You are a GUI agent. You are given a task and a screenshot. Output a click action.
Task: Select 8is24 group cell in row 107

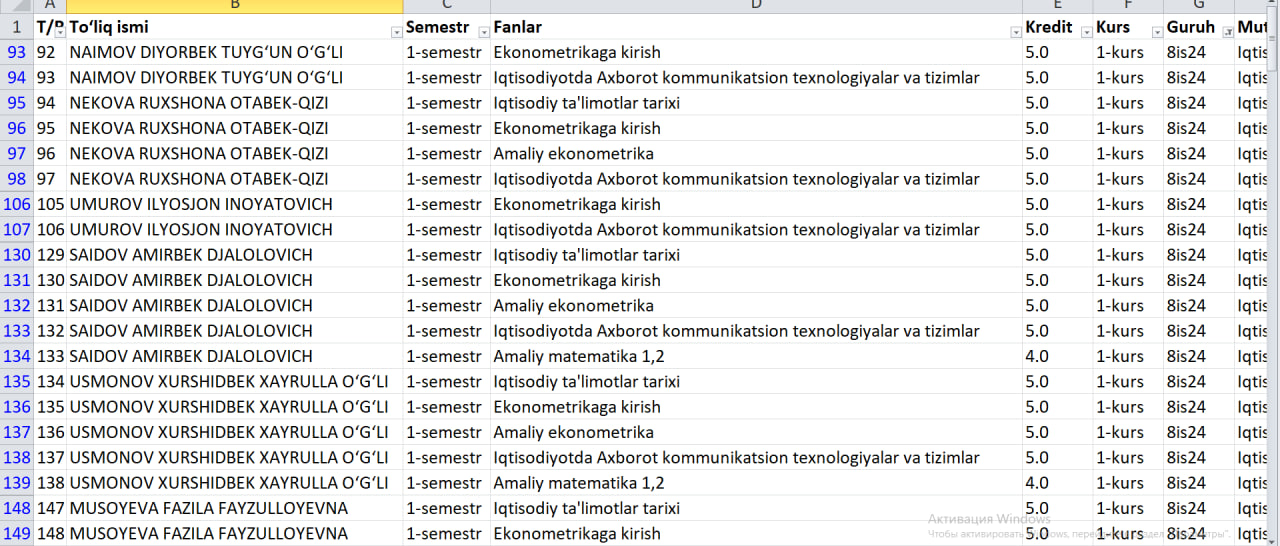1199,230
